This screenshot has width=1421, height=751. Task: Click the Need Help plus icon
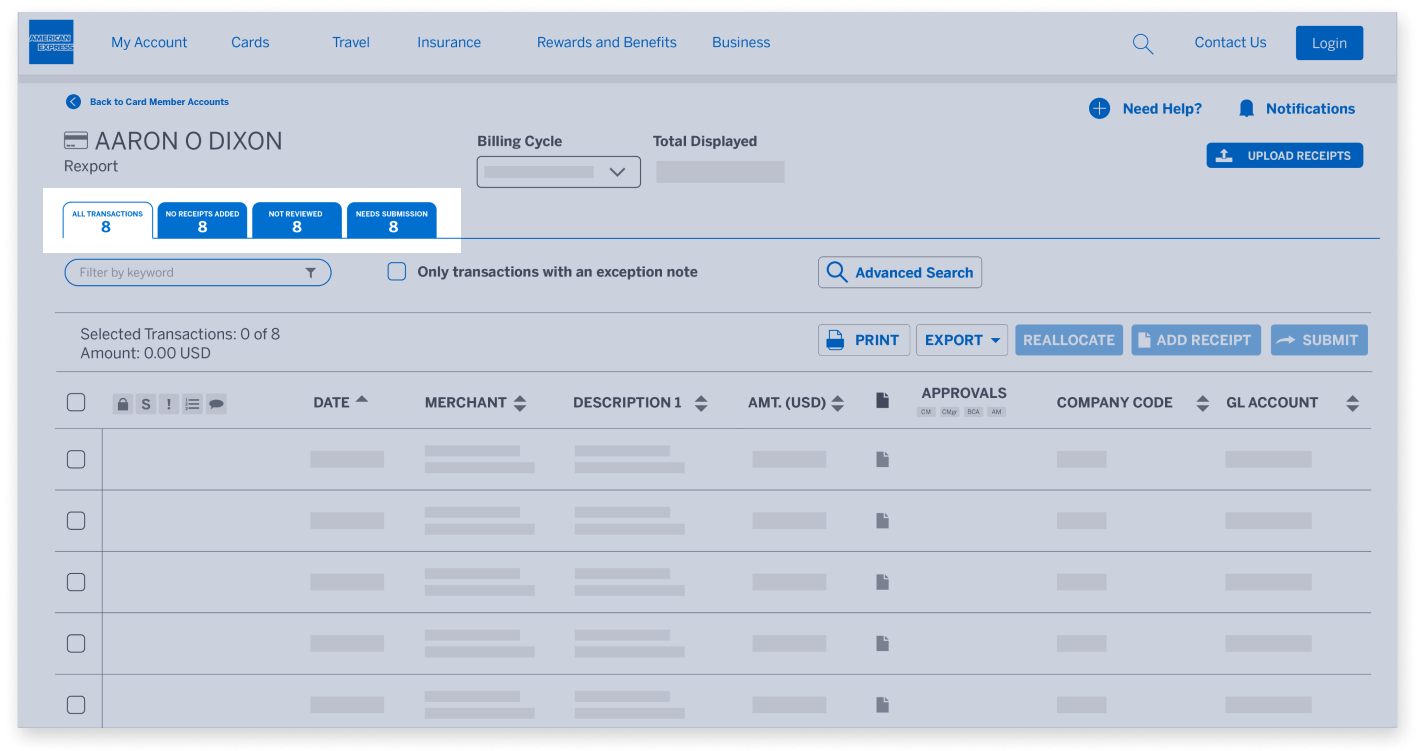pos(1099,109)
